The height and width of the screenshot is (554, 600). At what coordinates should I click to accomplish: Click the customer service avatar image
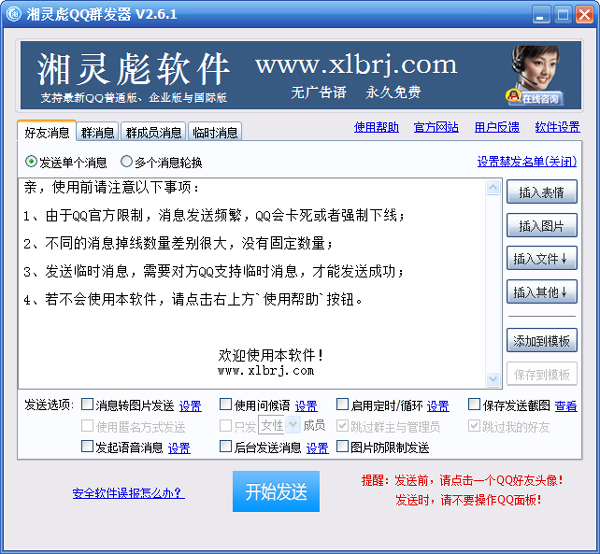[x=535, y=68]
